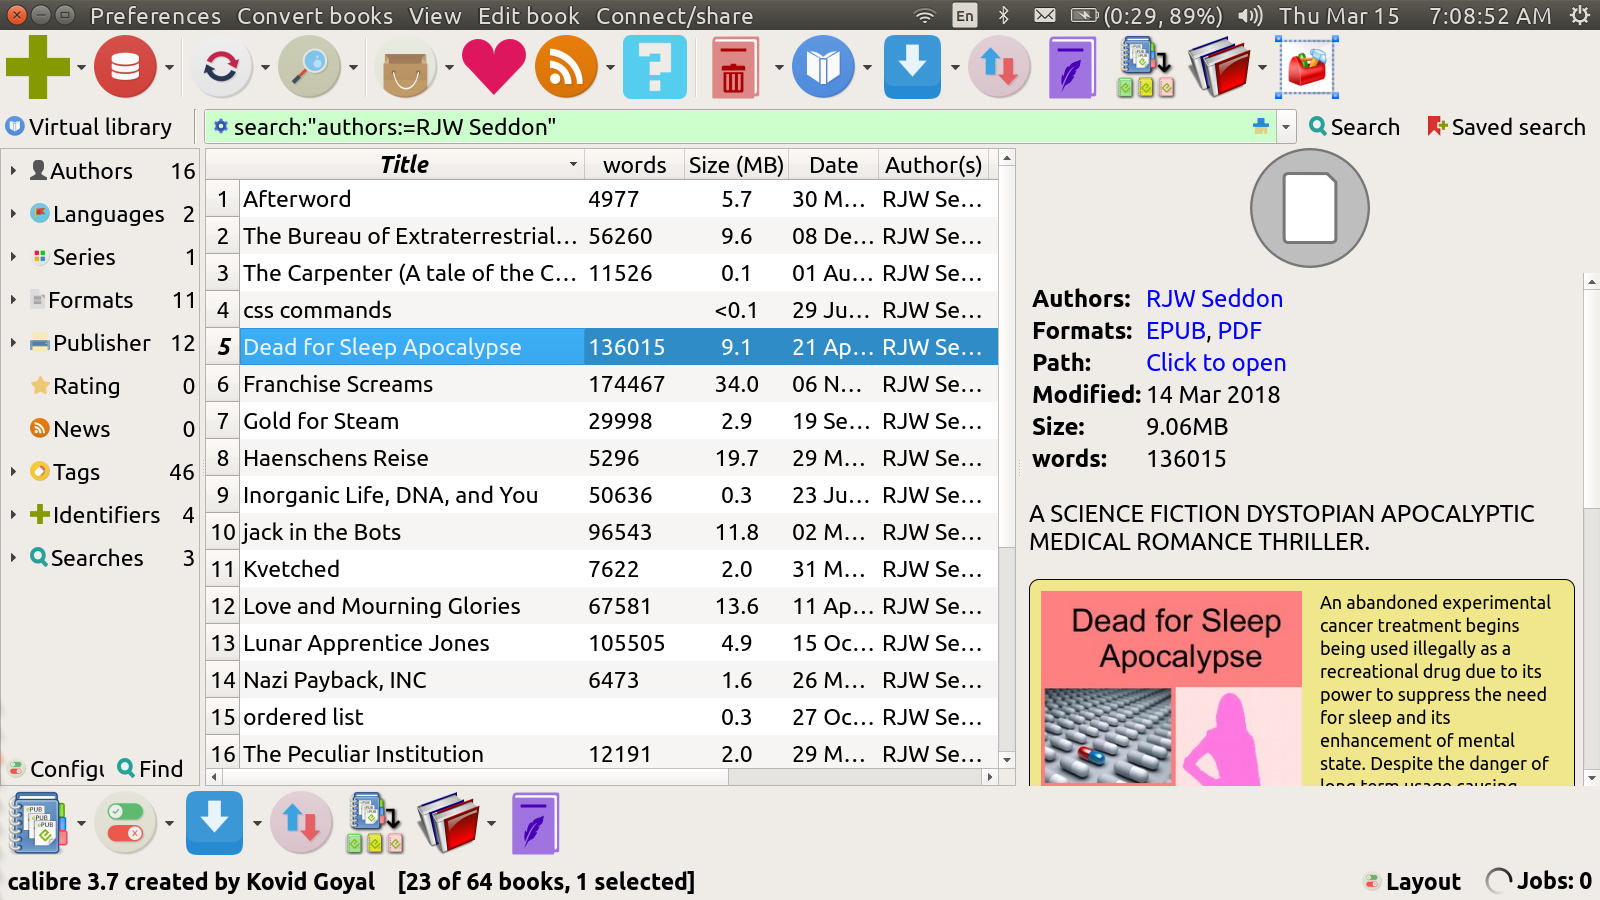Open the Add books dropdown arrow
The height and width of the screenshot is (900, 1600).
81,68
